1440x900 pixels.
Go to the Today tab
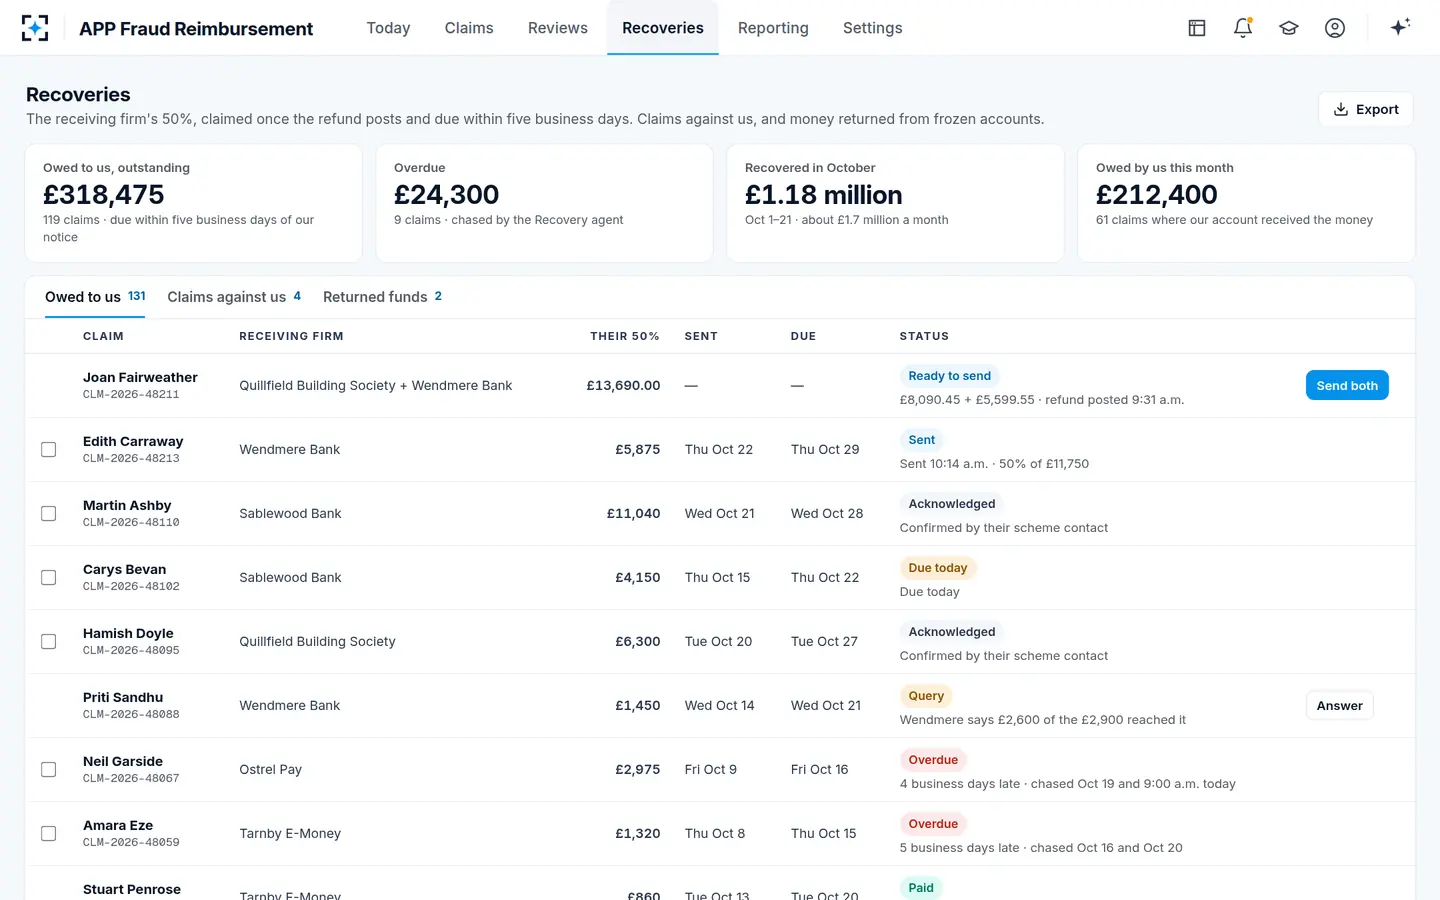point(388,28)
